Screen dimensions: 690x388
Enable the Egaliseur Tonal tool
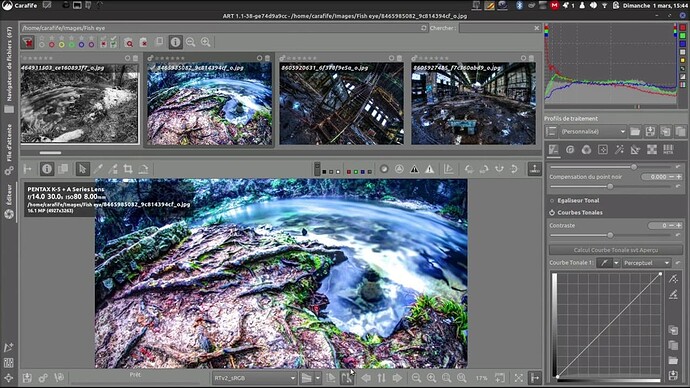tap(552, 201)
